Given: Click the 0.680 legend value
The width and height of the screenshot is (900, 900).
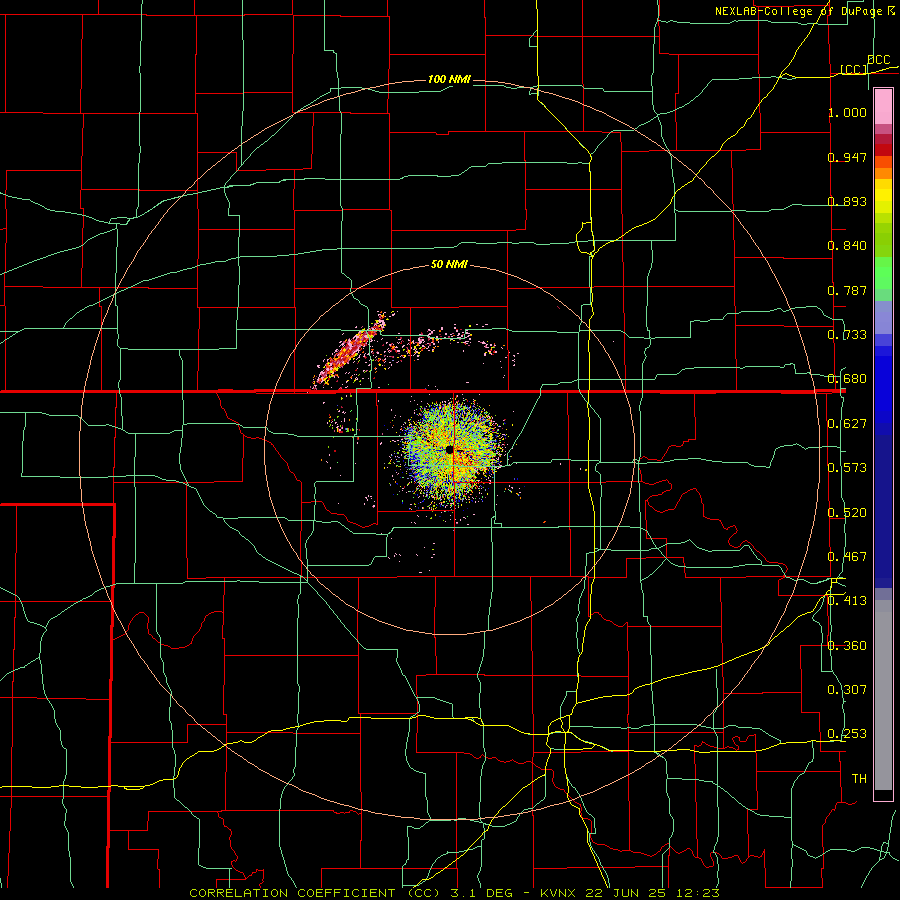Looking at the screenshot, I should point(847,379).
